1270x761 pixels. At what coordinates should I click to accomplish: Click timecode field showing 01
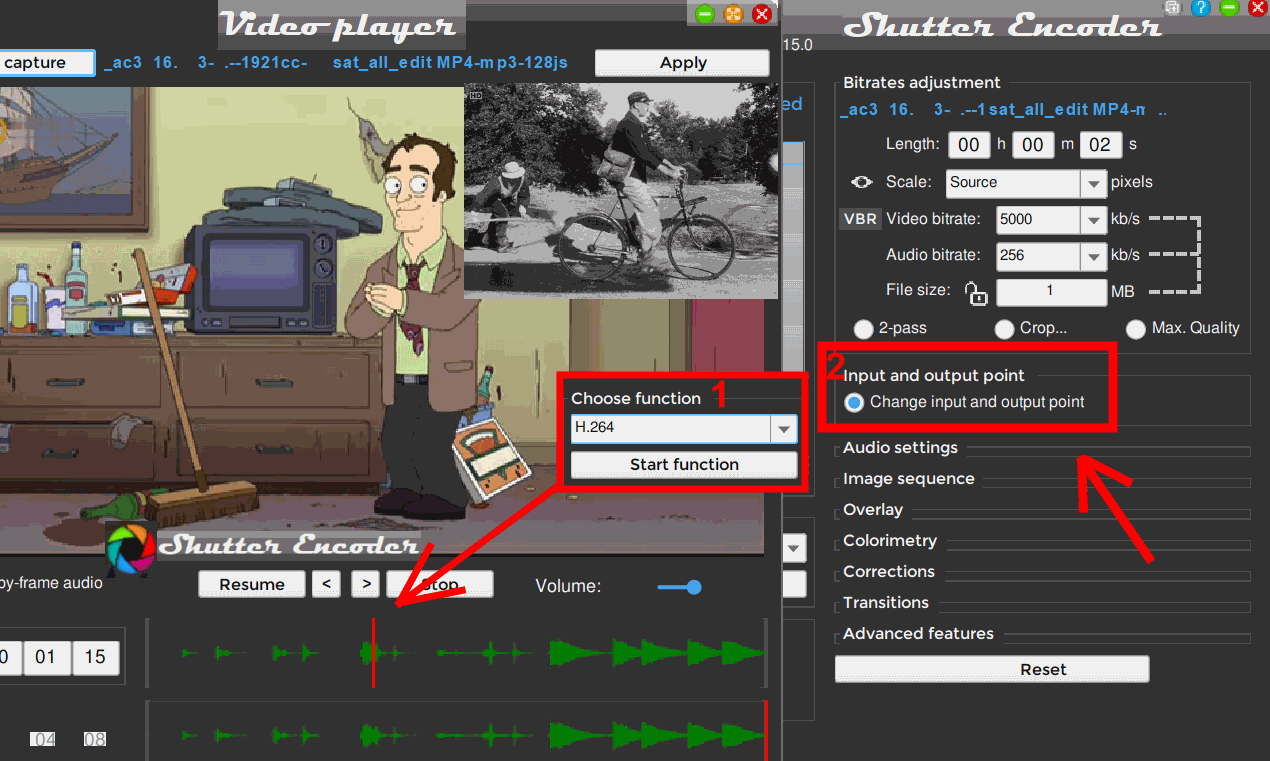tap(46, 657)
